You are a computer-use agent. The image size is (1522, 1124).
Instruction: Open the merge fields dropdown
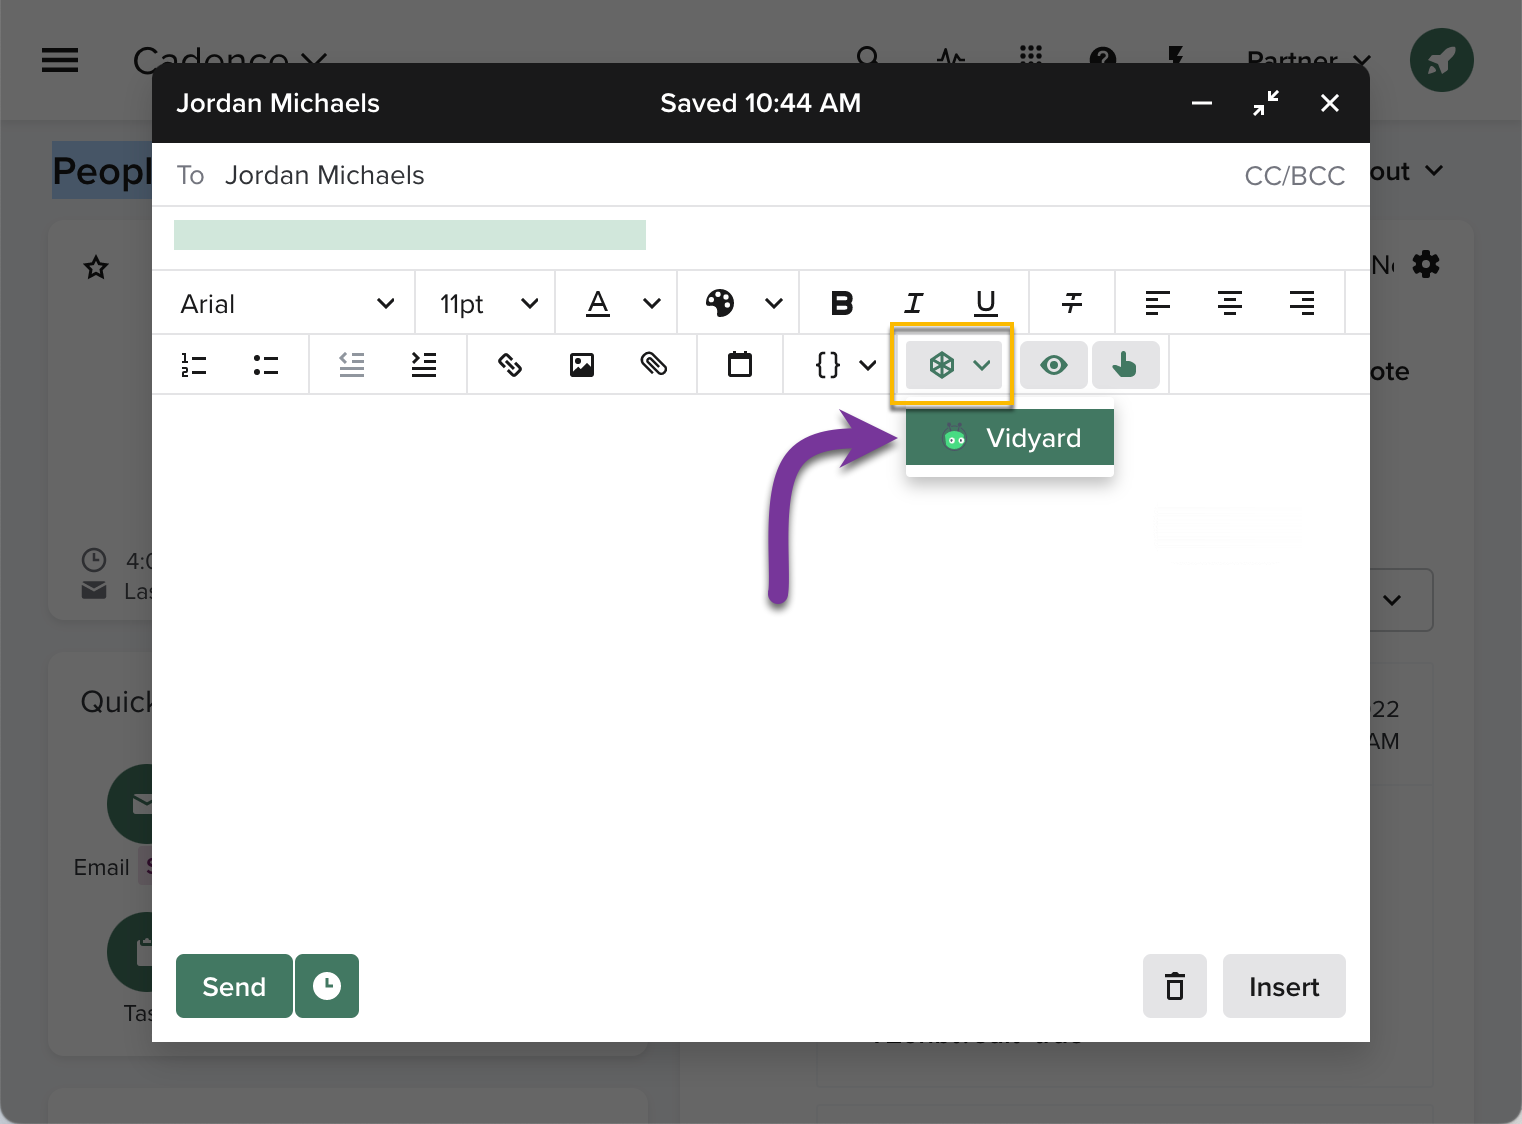click(843, 364)
